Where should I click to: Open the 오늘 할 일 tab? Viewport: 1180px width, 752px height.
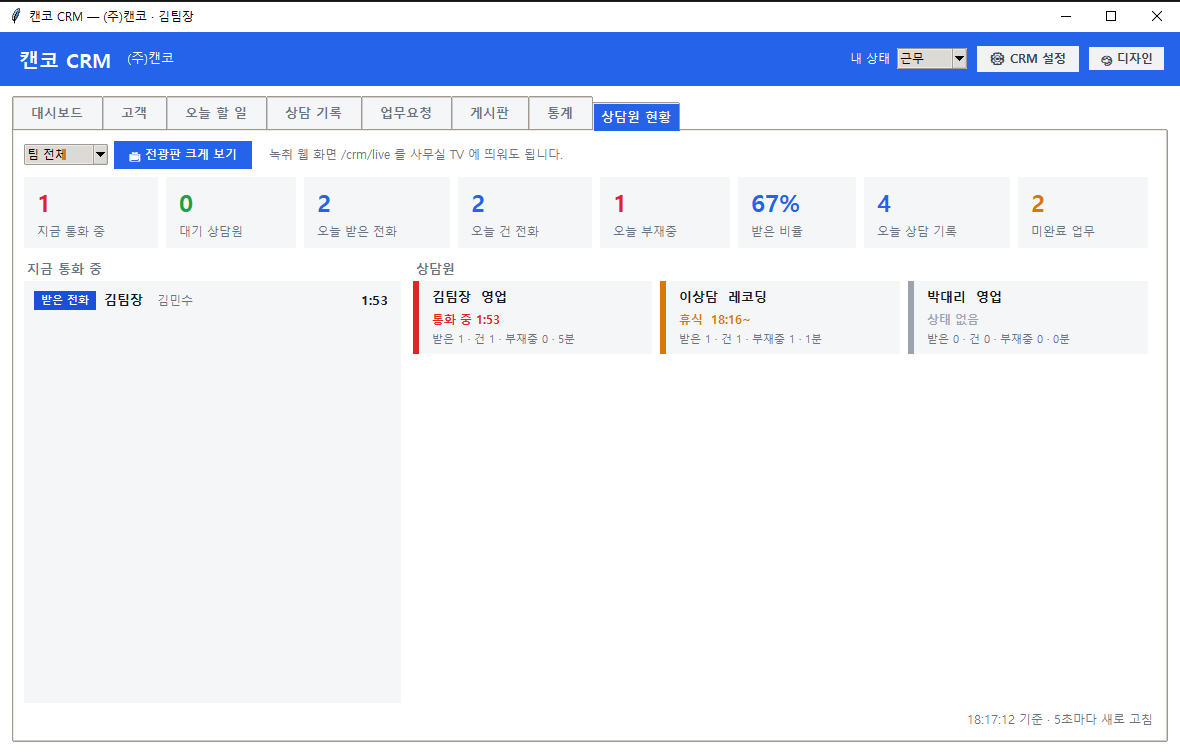click(x=216, y=113)
